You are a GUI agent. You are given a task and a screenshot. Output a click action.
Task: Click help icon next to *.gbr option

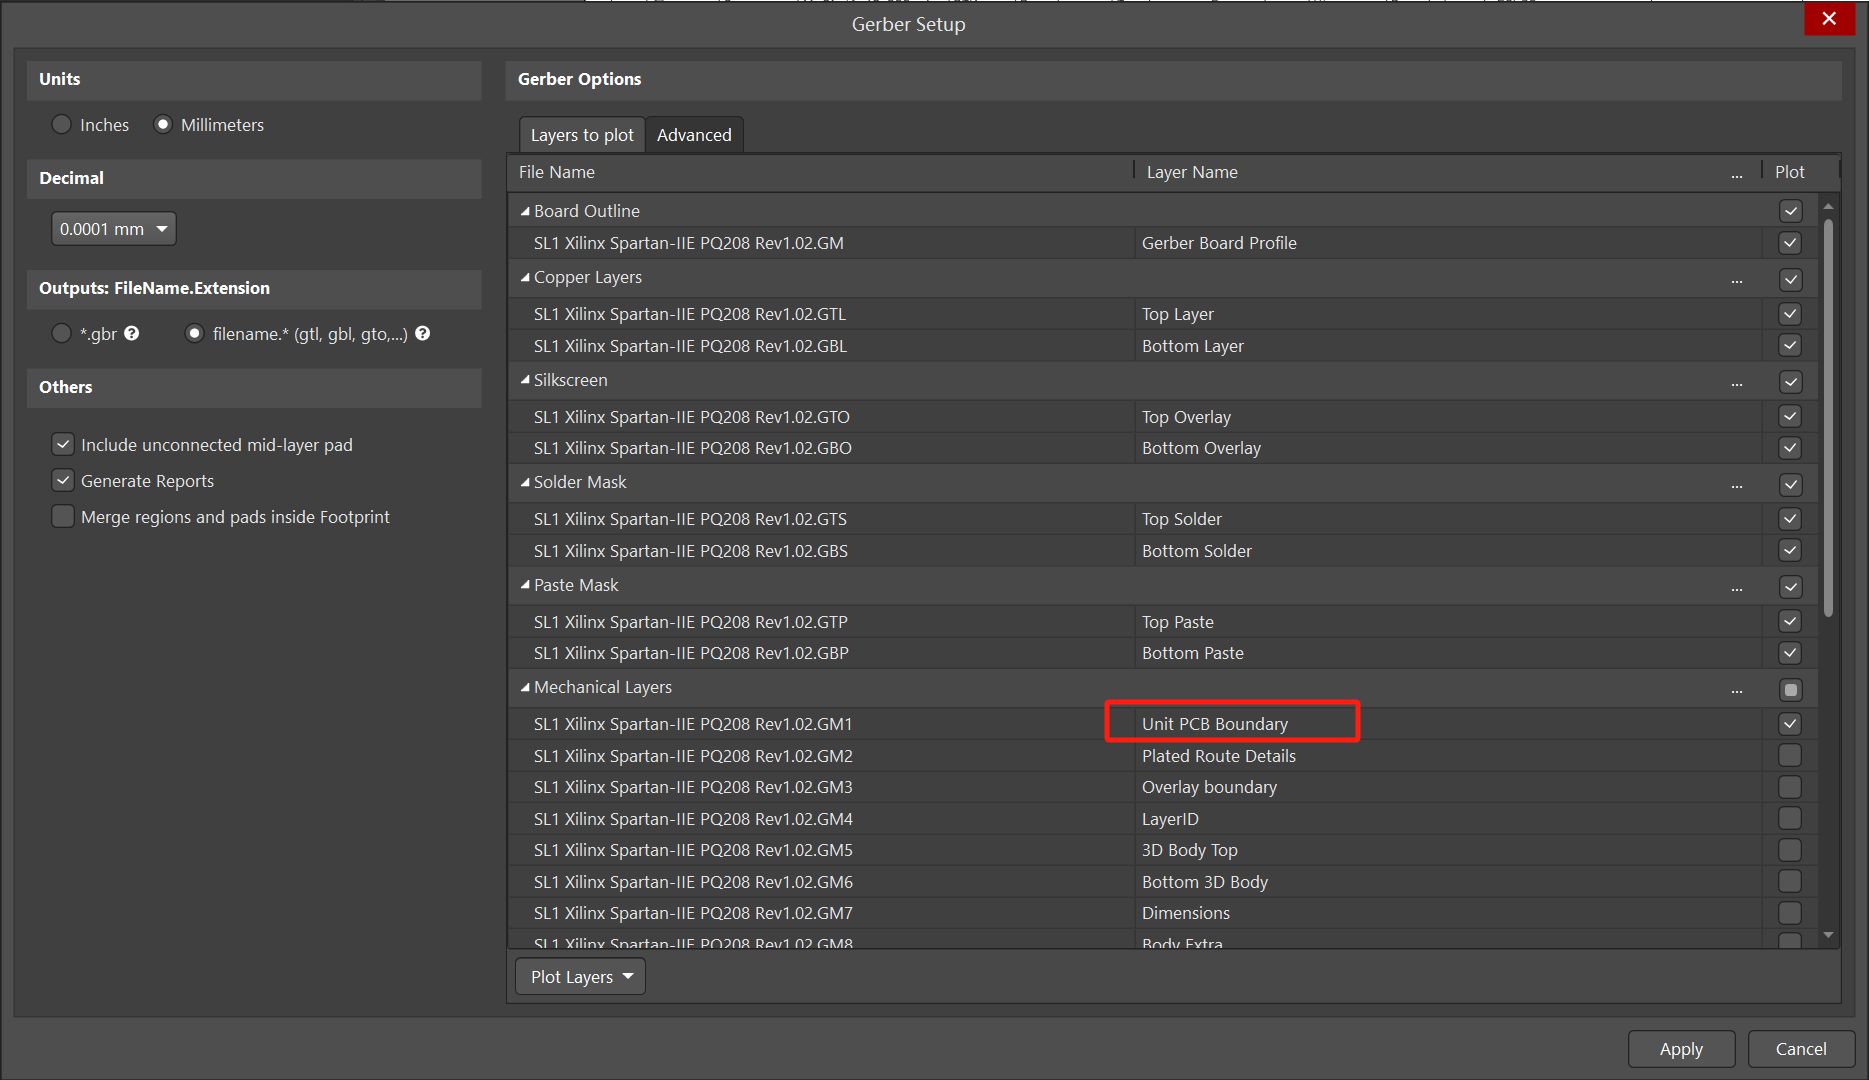coord(132,334)
